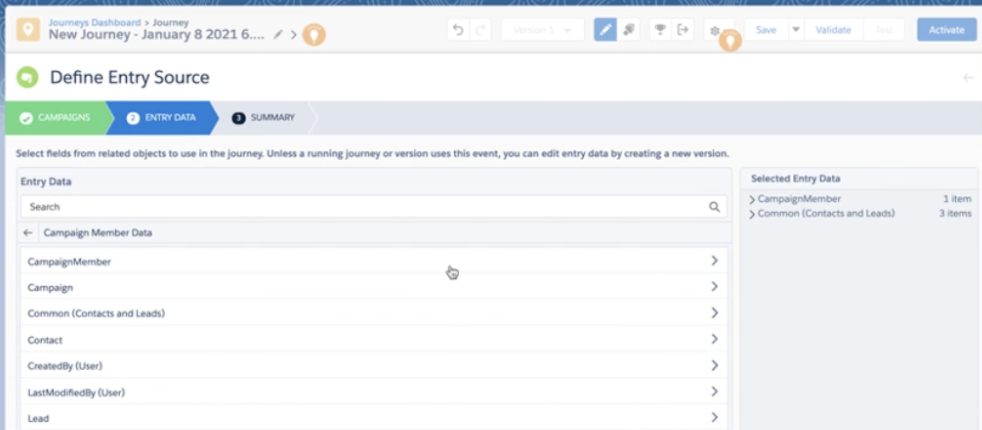Screen dimensions: 982x430
Task: Click the '3 items' count
Action: (x=955, y=213)
